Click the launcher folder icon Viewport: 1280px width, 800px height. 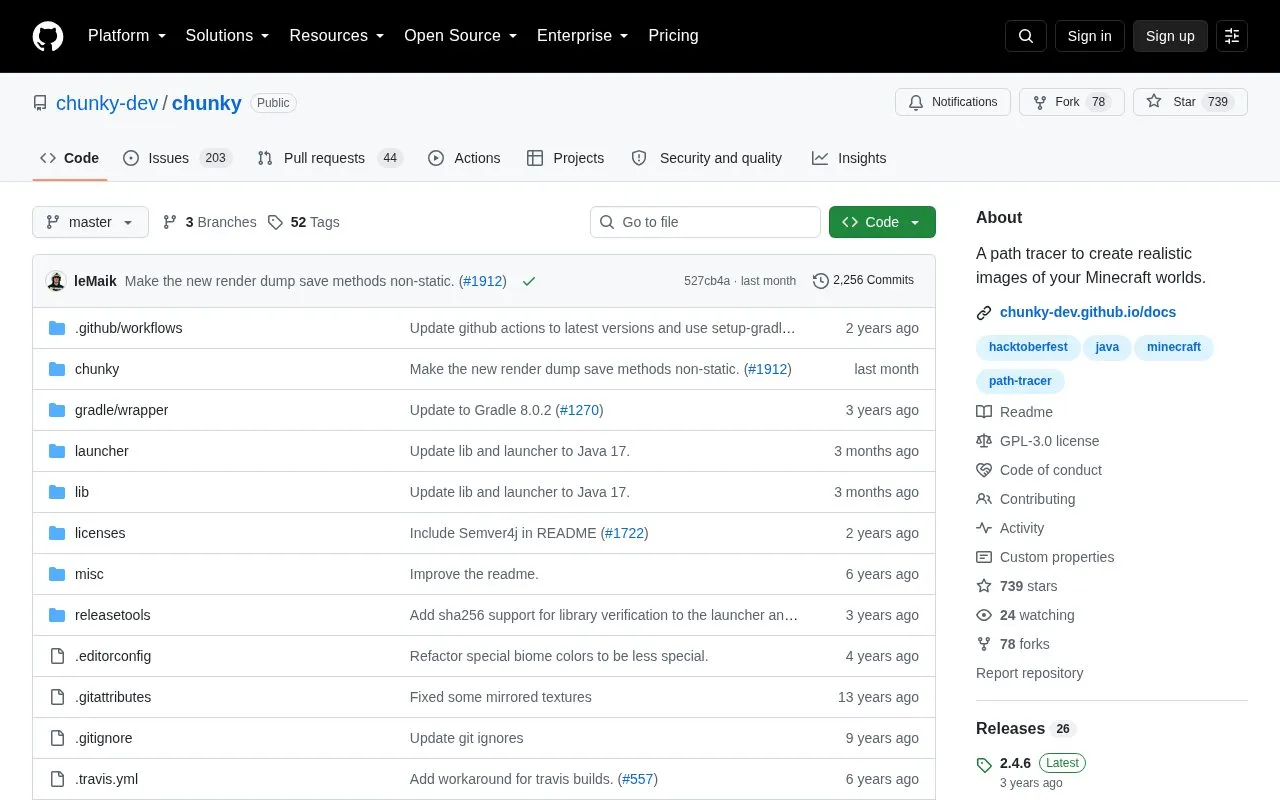click(57, 451)
